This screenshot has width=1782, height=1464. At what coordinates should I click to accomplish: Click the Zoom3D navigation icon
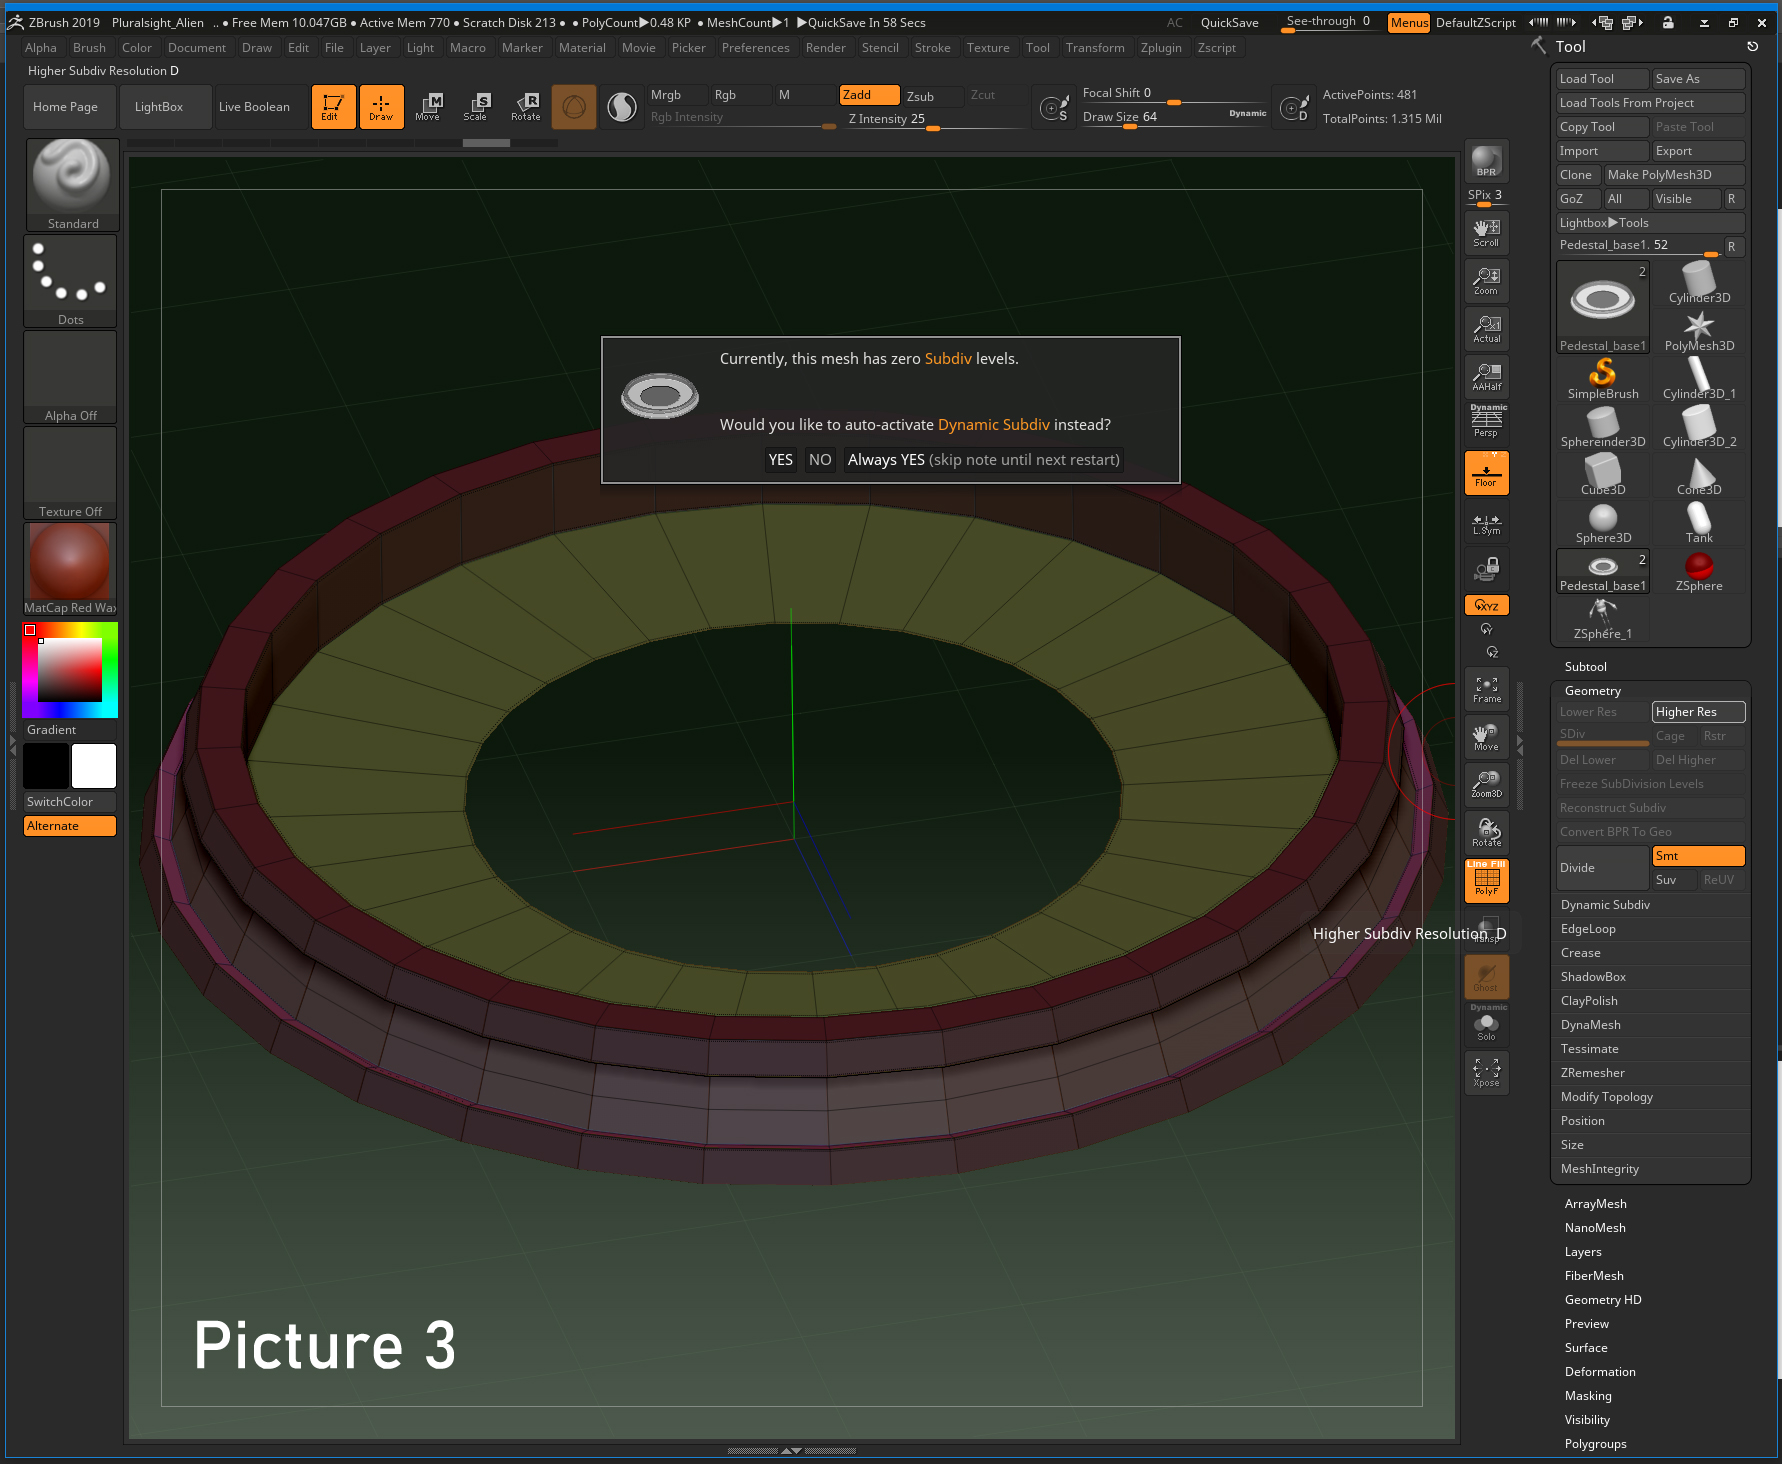(x=1486, y=785)
